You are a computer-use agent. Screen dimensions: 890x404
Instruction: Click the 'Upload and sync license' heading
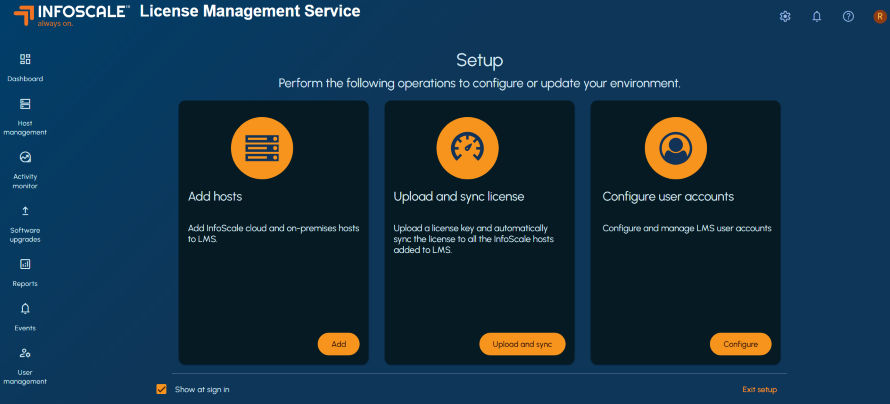459,196
